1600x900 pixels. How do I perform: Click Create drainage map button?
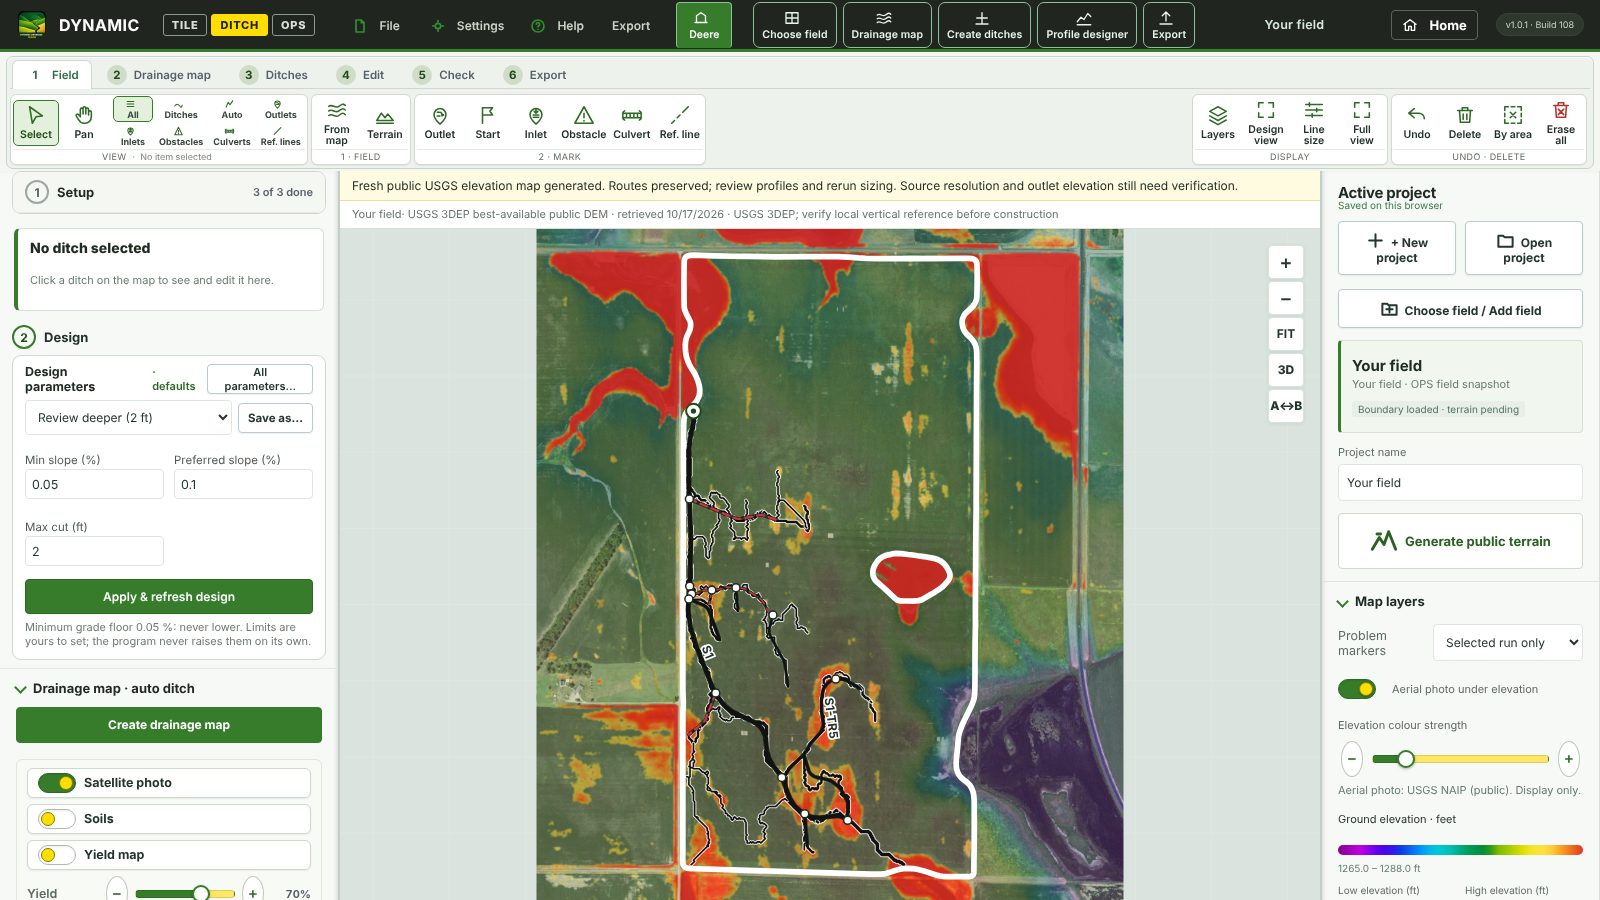[x=169, y=725]
